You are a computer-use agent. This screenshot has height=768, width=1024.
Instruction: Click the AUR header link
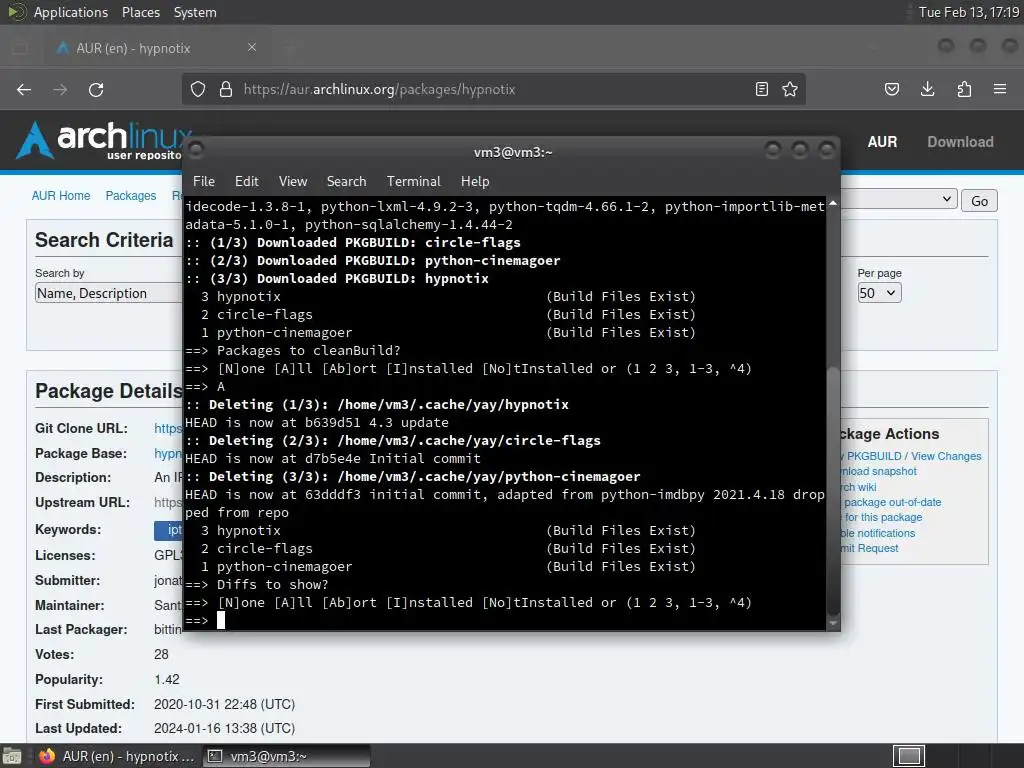[x=882, y=142]
